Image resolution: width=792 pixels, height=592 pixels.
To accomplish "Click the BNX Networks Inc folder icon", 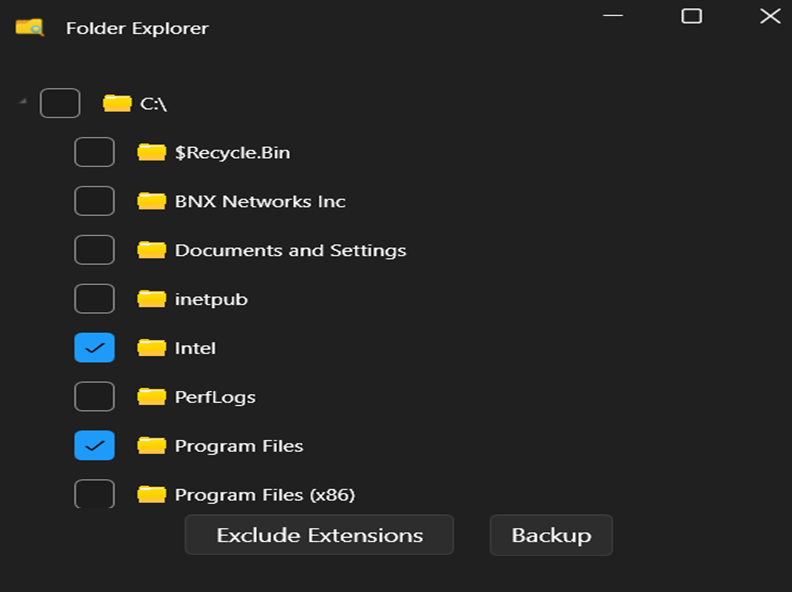I will (x=151, y=201).
